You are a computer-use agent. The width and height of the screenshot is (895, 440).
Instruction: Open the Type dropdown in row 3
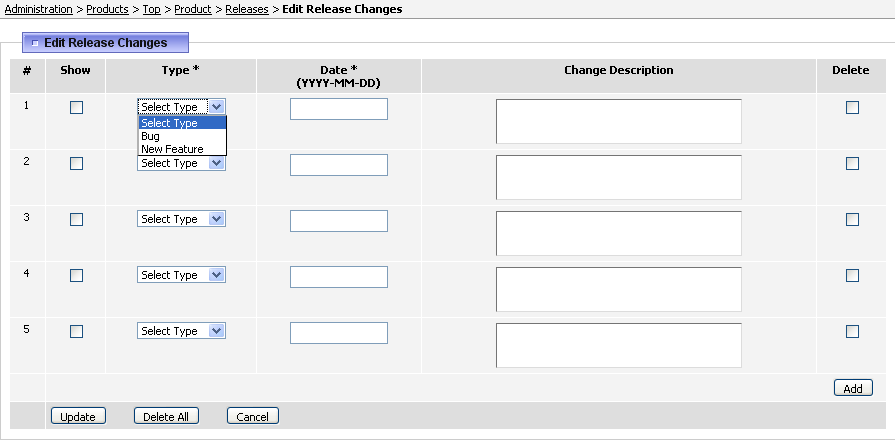click(x=182, y=219)
